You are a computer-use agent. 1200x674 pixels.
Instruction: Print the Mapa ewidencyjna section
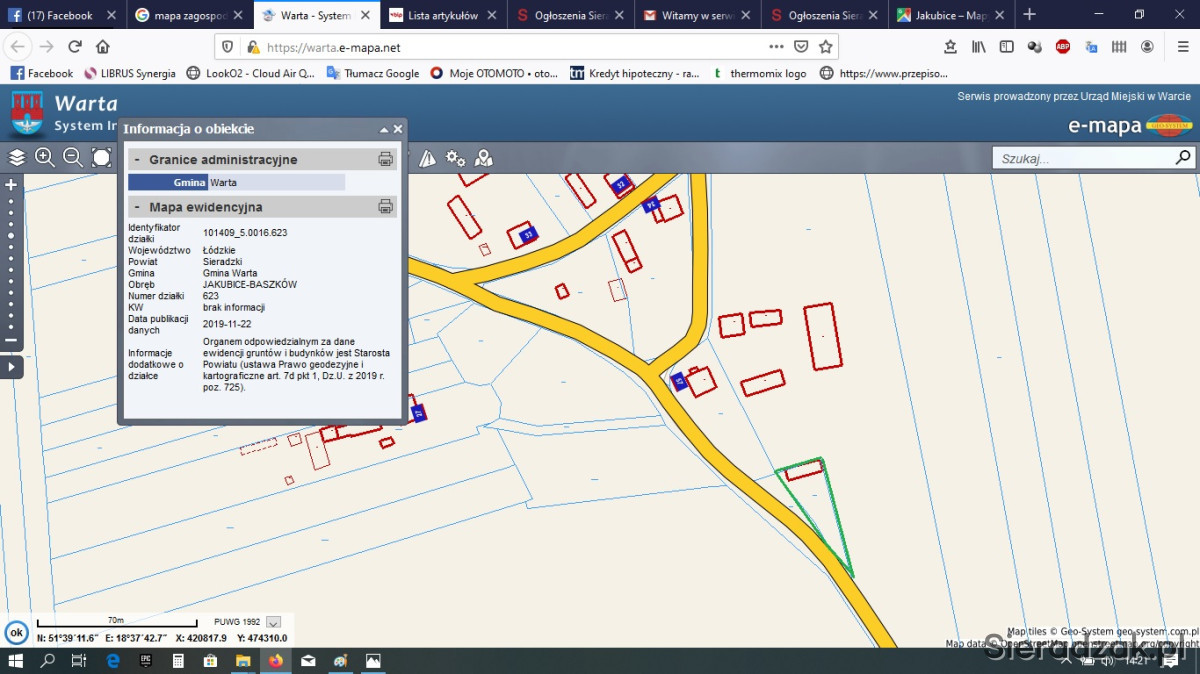385,207
